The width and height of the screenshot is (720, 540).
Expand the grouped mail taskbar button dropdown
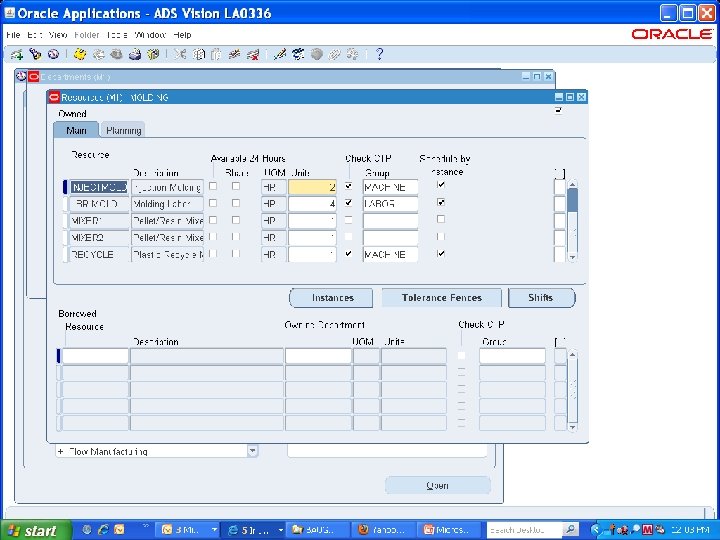click(214, 529)
